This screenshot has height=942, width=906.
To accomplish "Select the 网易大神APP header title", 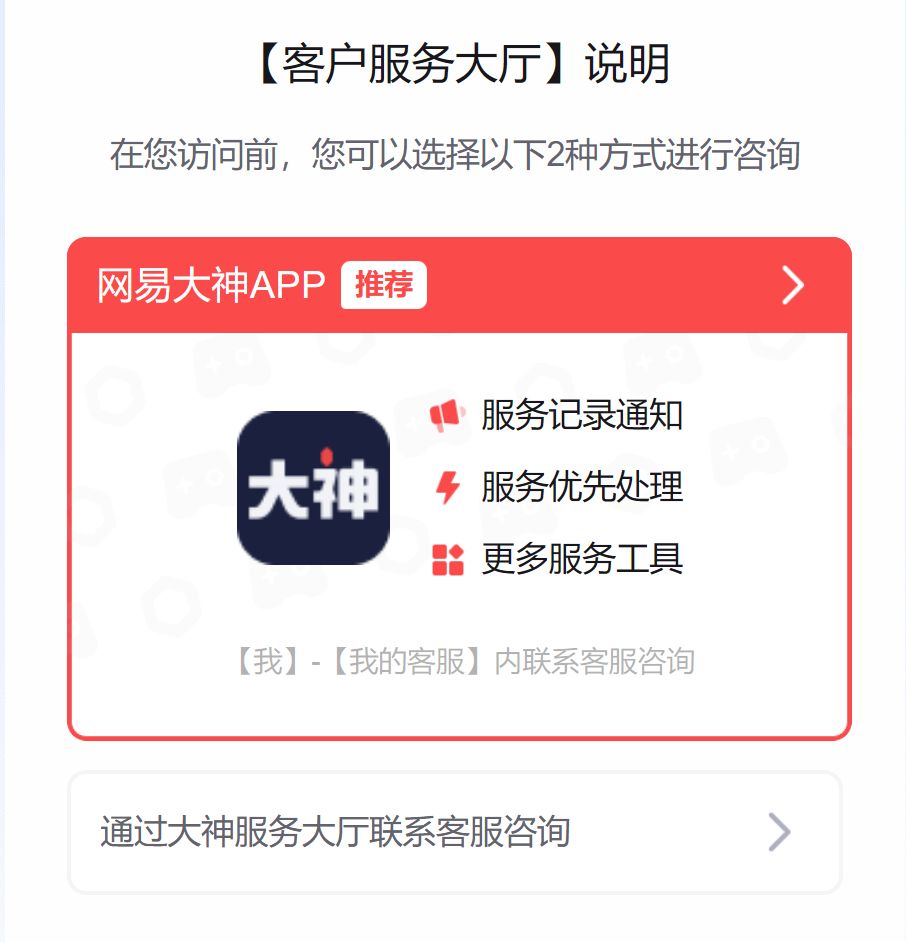I will click(211, 285).
